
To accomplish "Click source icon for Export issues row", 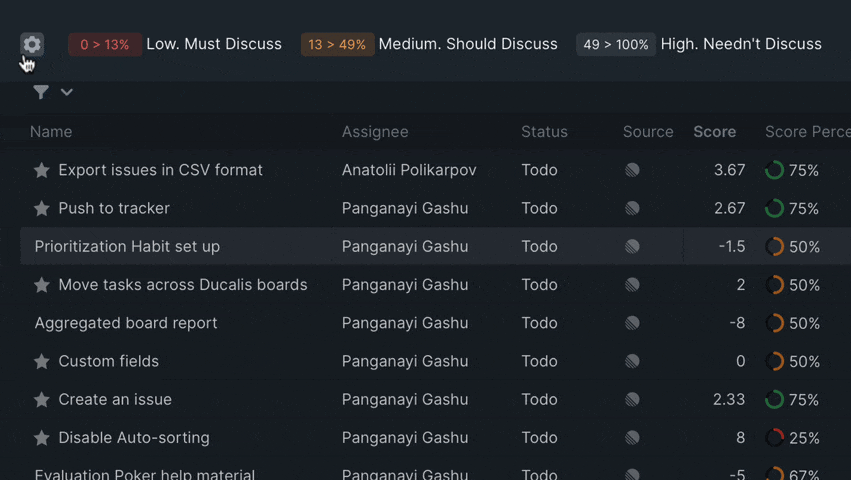I will [x=632, y=171].
